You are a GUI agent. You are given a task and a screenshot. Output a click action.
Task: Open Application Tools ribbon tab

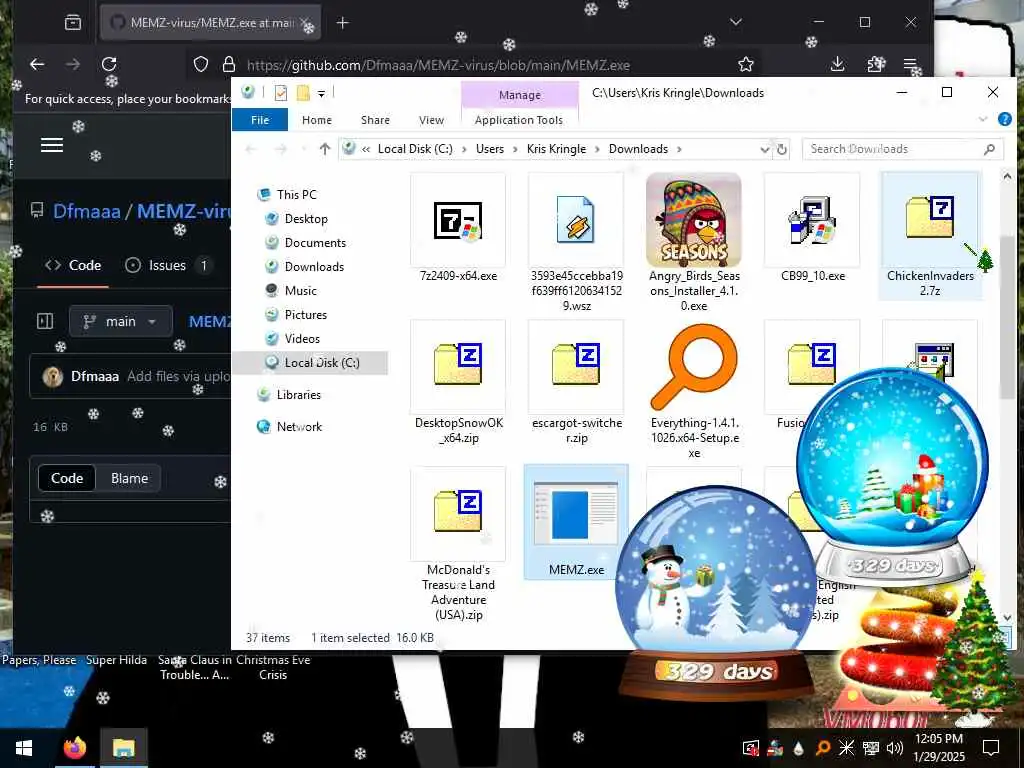[x=519, y=120]
